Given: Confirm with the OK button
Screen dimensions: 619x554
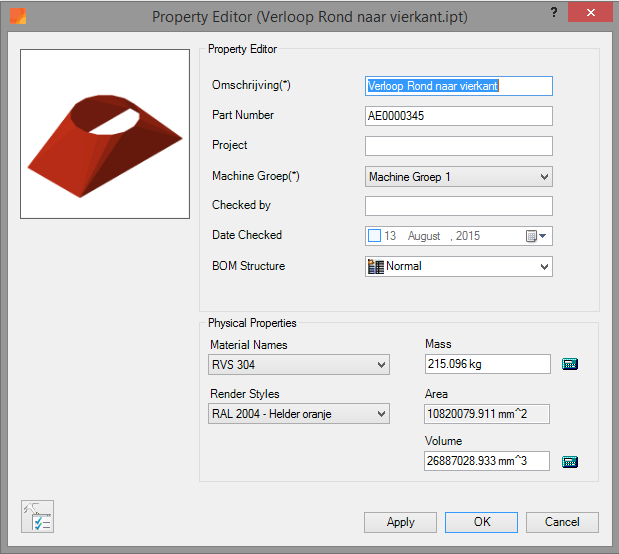Looking at the screenshot, I should pyautogui.click(x=481, y=522).
